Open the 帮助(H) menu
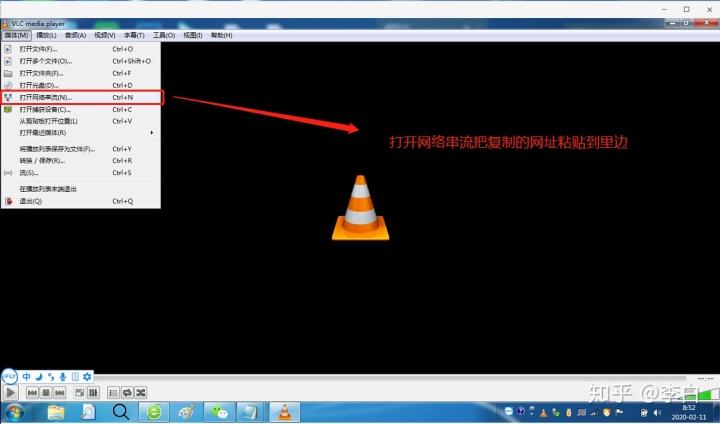The image size is (720, 424). 221,35
